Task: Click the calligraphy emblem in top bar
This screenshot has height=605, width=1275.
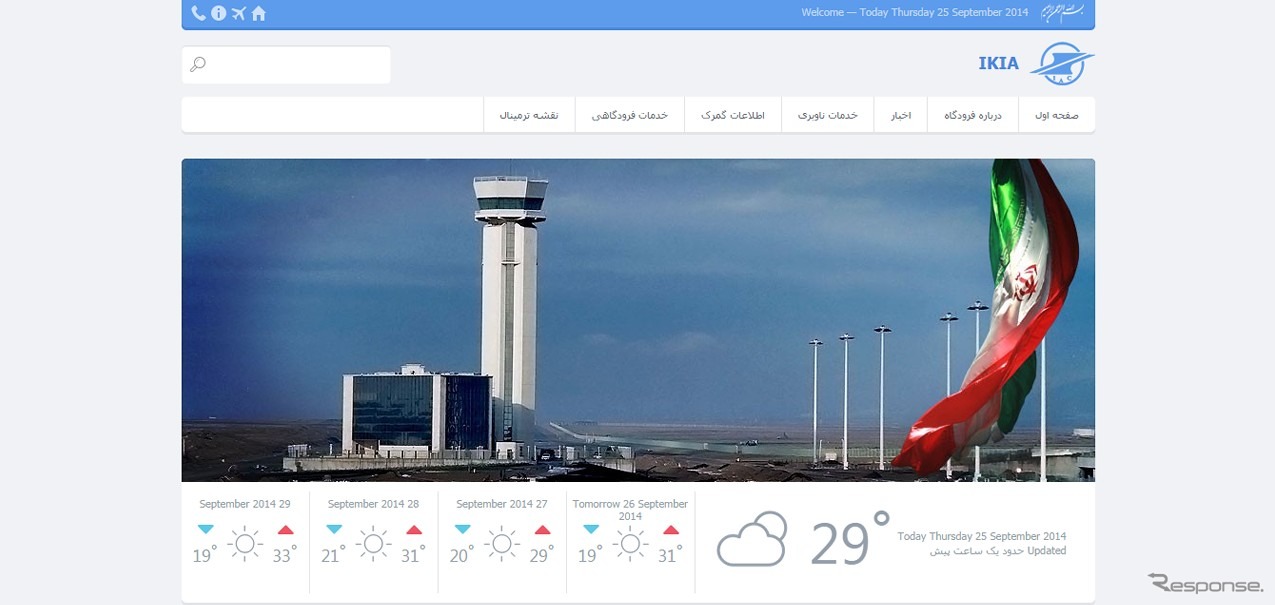Action: point(1063,13)
